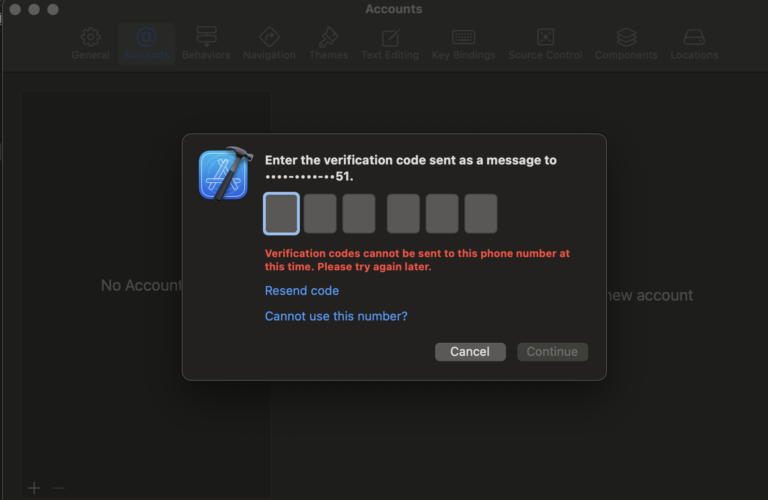Select the Accounts preferences tab
768x500 pixels.
[146, 43]
